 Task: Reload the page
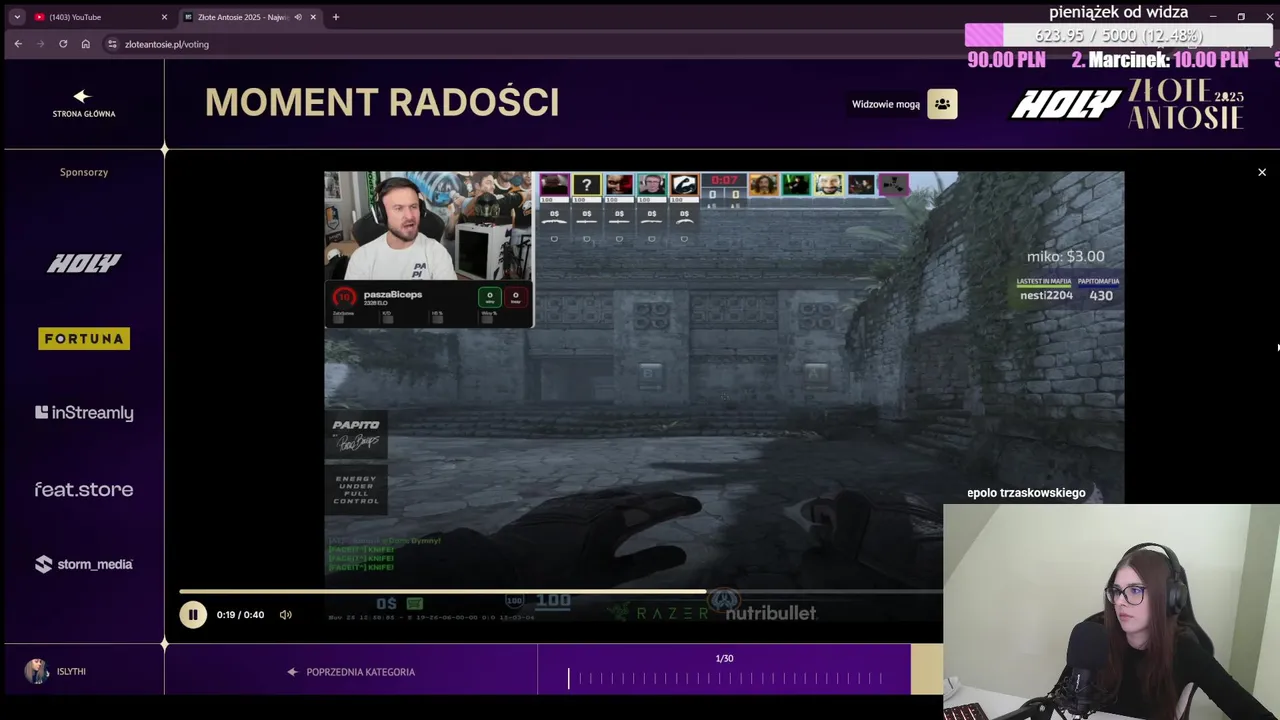[x=63, y=44]
